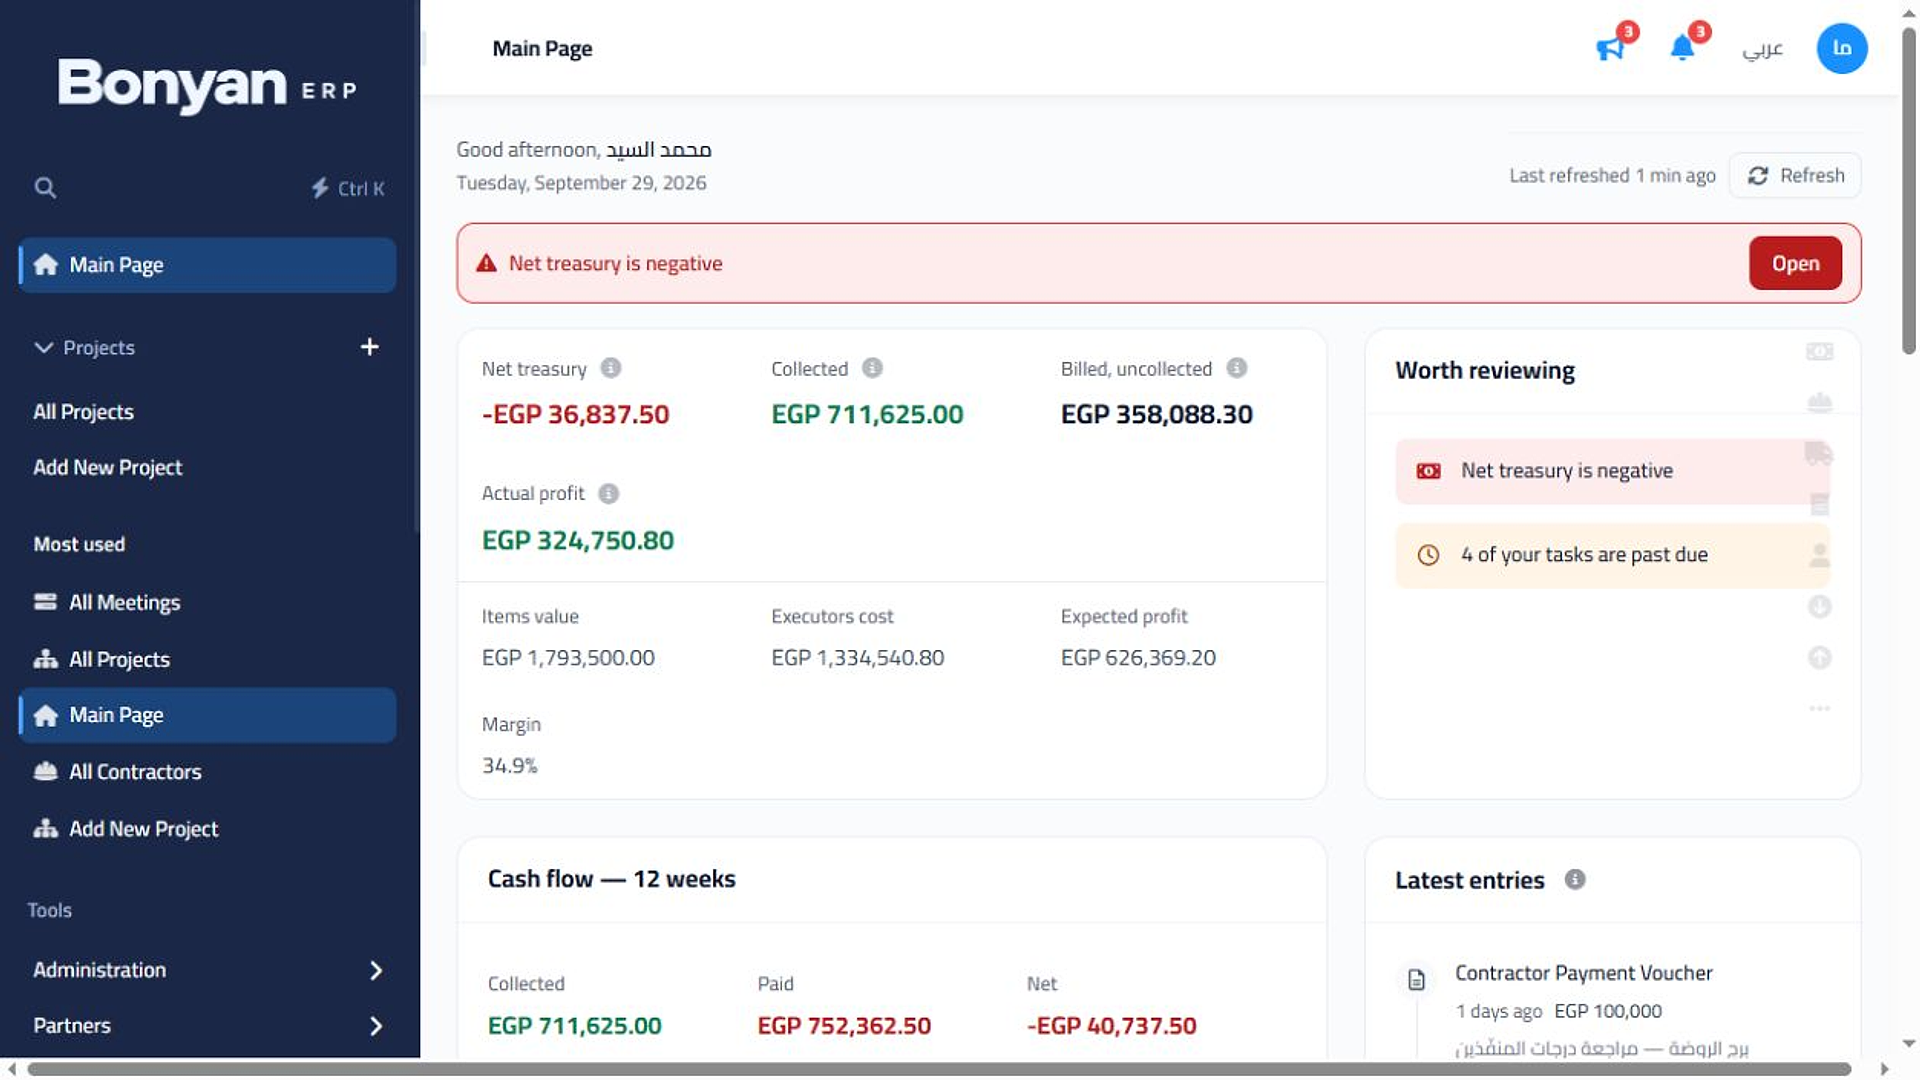The width and height of the screenshot is (1920, 1080).
Task: Collapse the Projects section chevron
Action: point(43,347)
